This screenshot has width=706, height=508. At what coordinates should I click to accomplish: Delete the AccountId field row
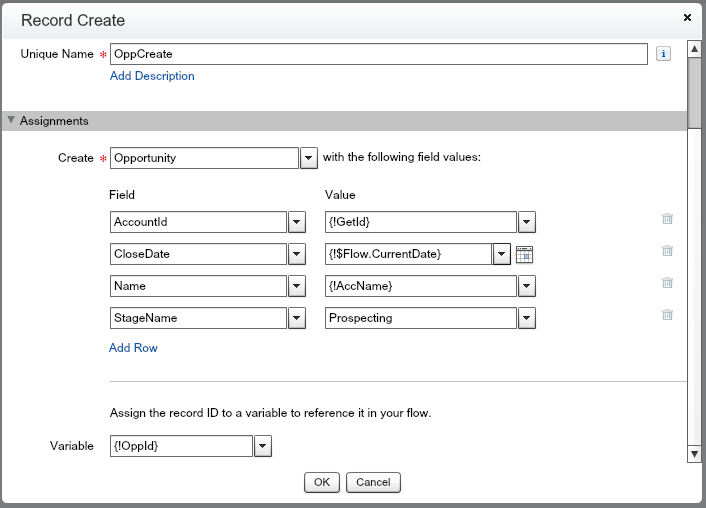pyautogui.click(x=667, y=219)
